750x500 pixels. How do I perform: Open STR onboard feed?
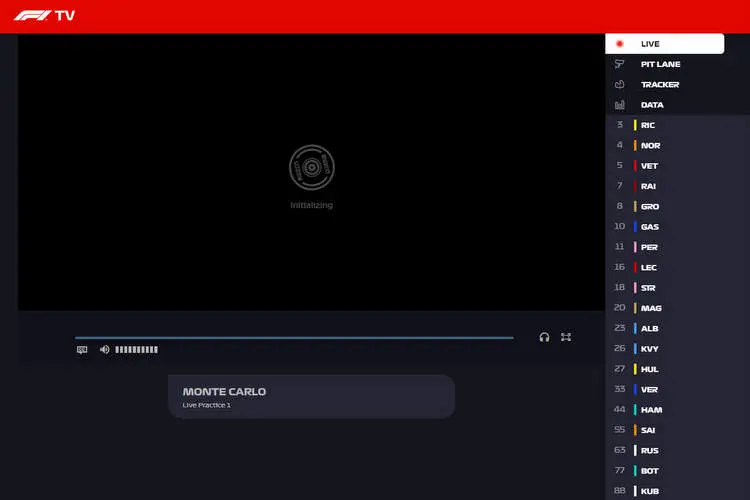pos(677,288)
